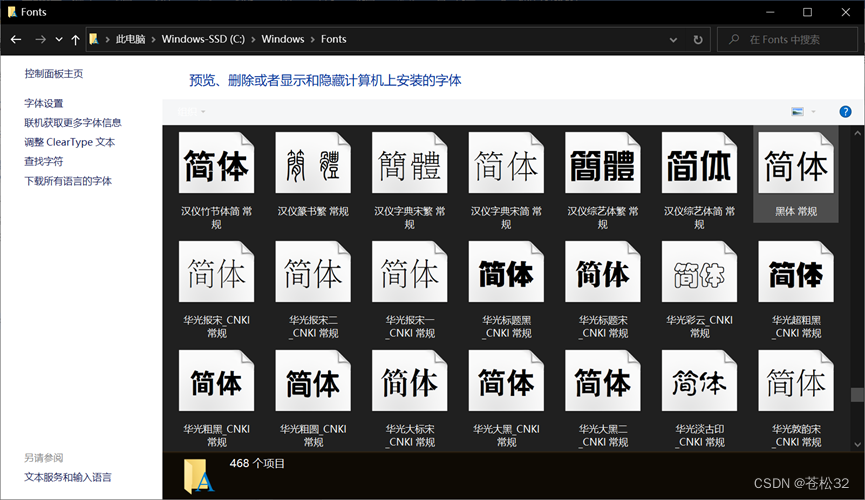The width and height of the screenshot is (865, 500).
Task: Select the 华光标题黑_CNKI 常规 font icon
Action: 506,272
